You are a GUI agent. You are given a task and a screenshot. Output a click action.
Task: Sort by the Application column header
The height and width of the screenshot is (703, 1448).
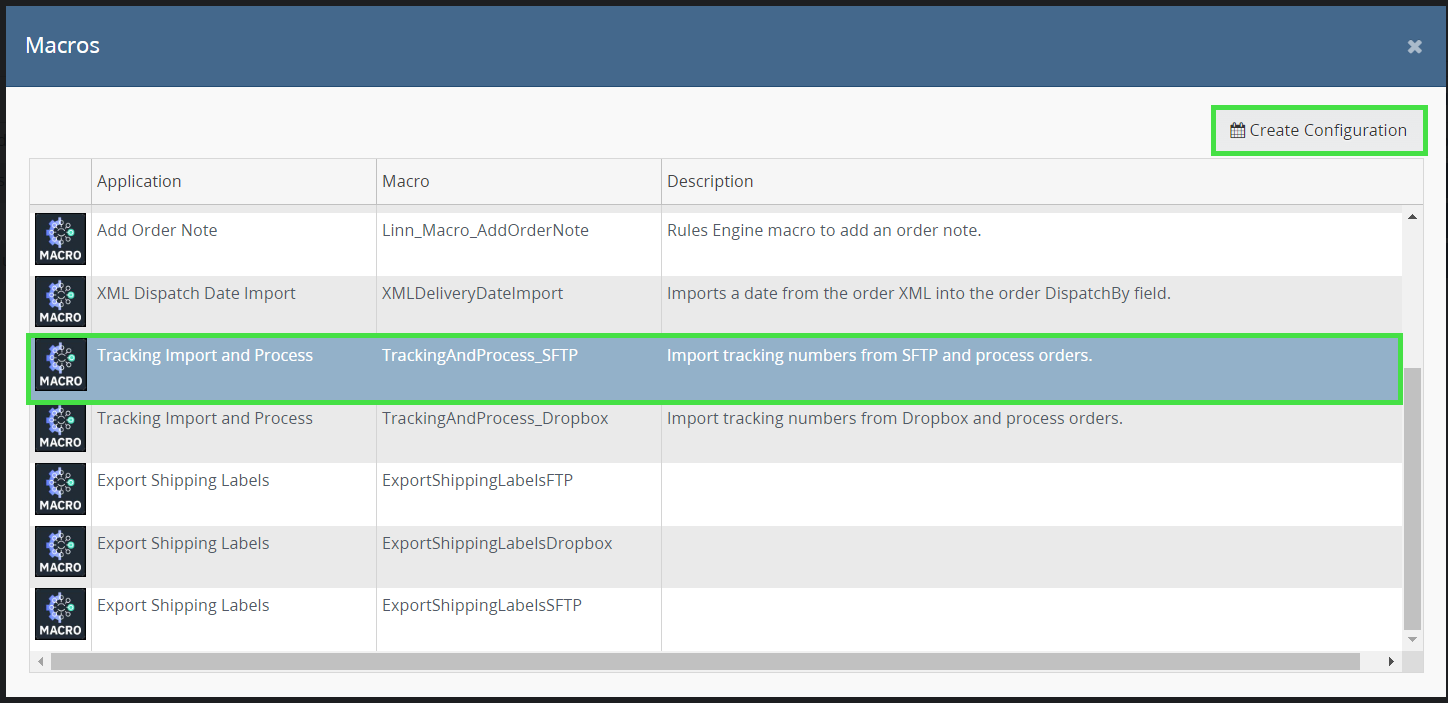[139, 181]
